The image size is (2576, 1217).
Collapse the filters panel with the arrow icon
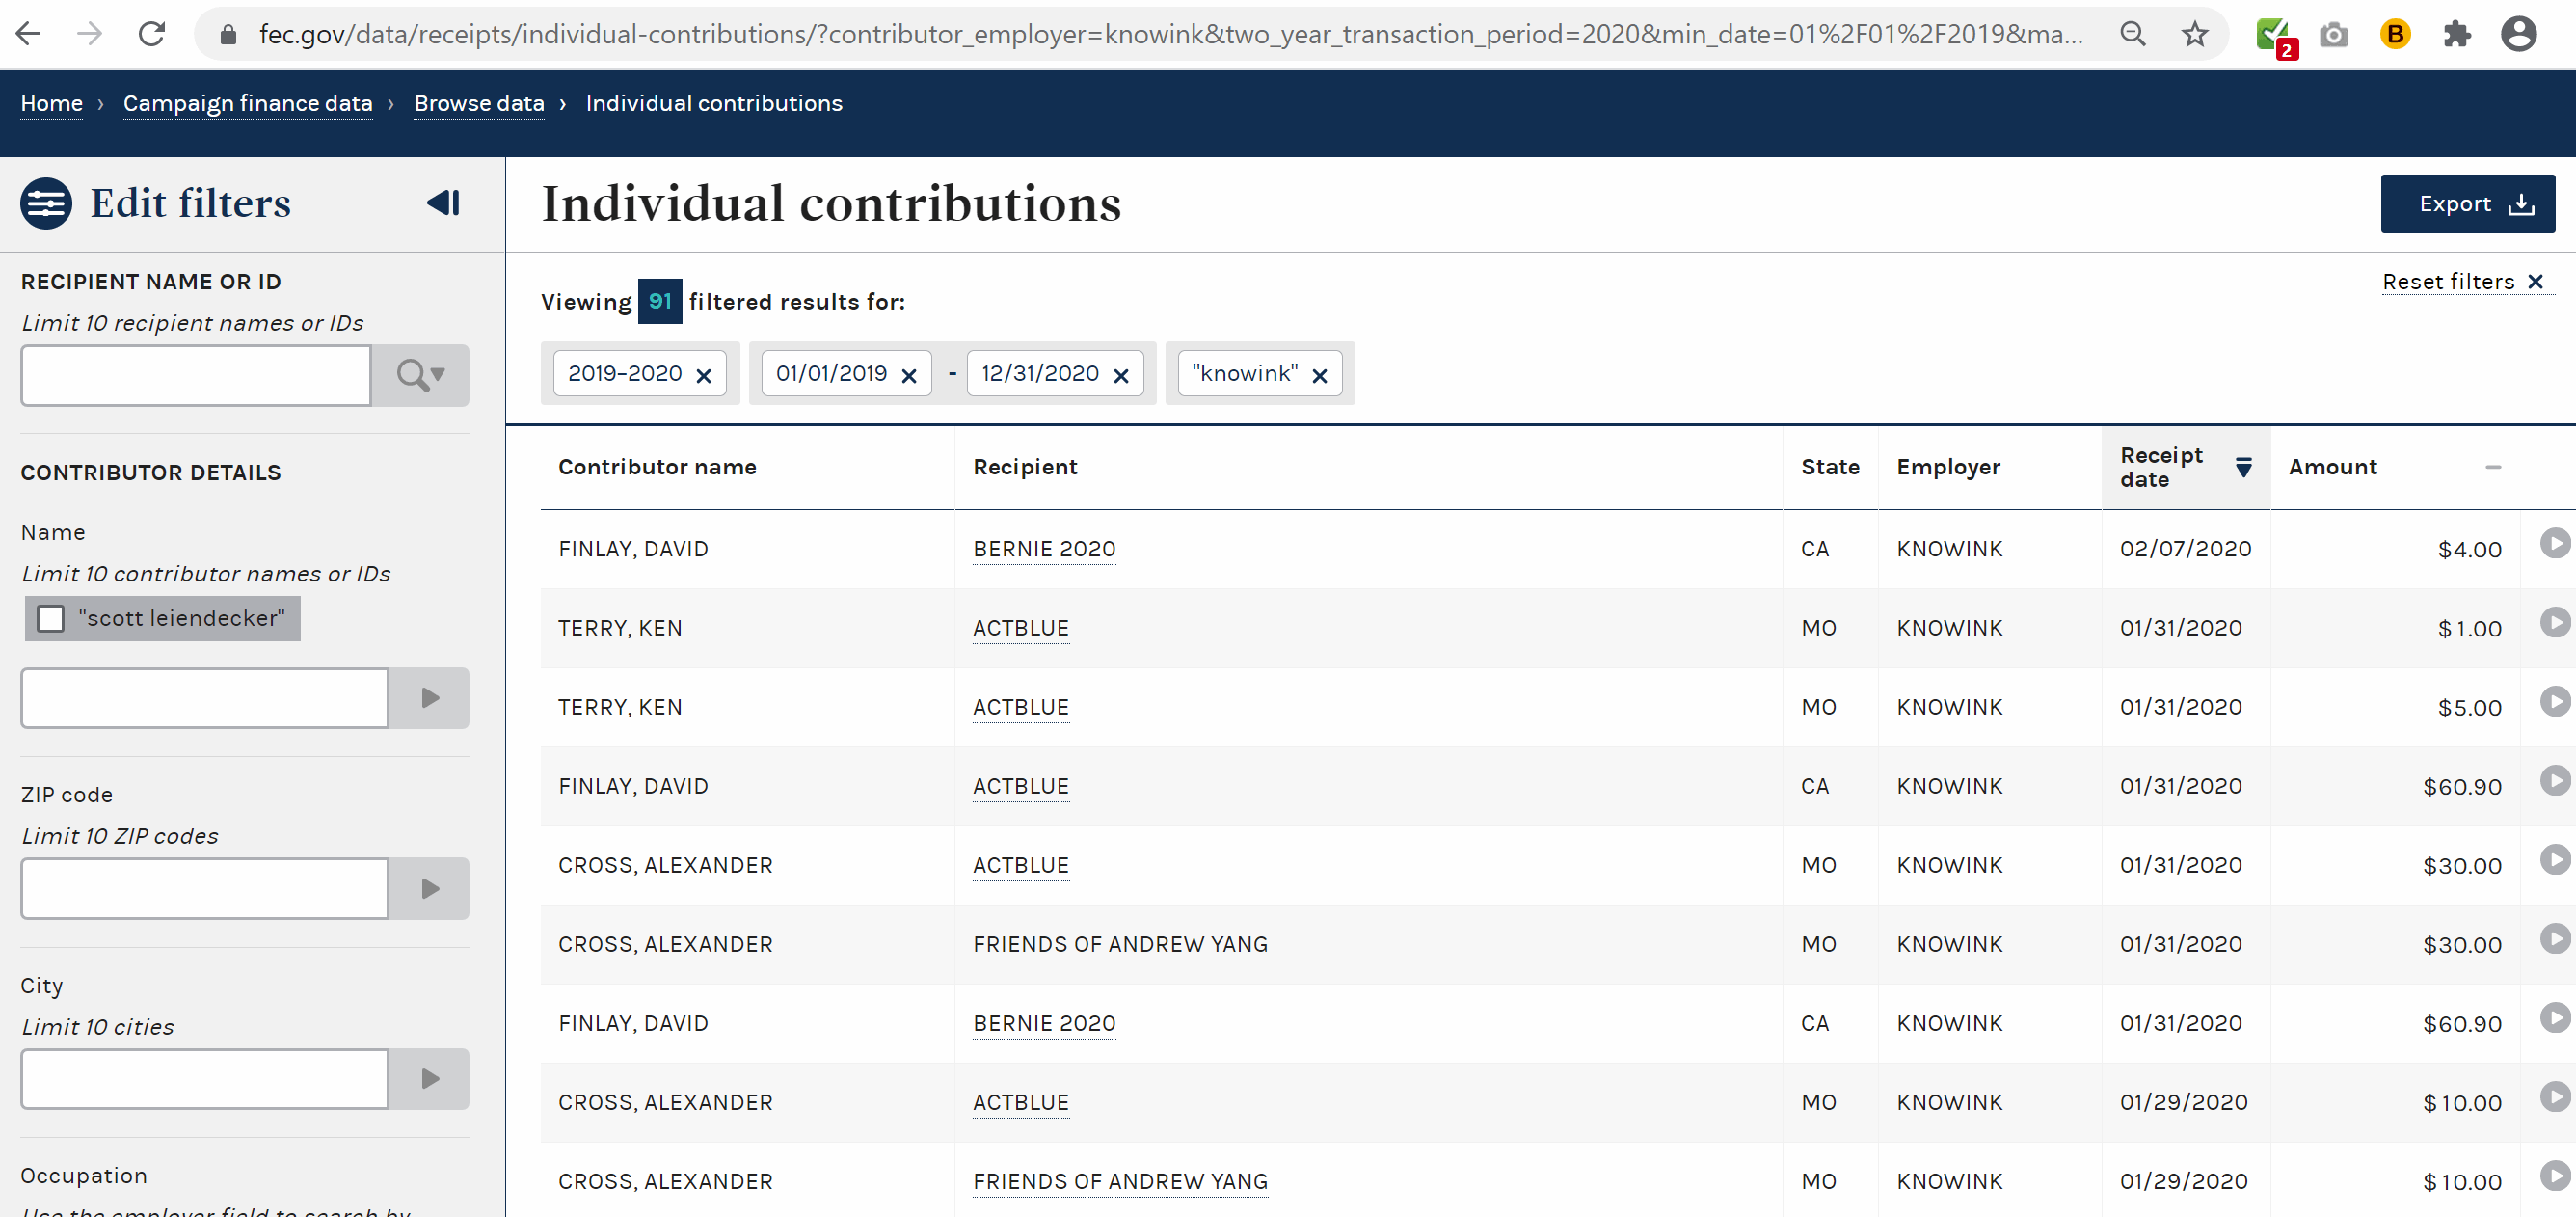click(x=443, y=203)
